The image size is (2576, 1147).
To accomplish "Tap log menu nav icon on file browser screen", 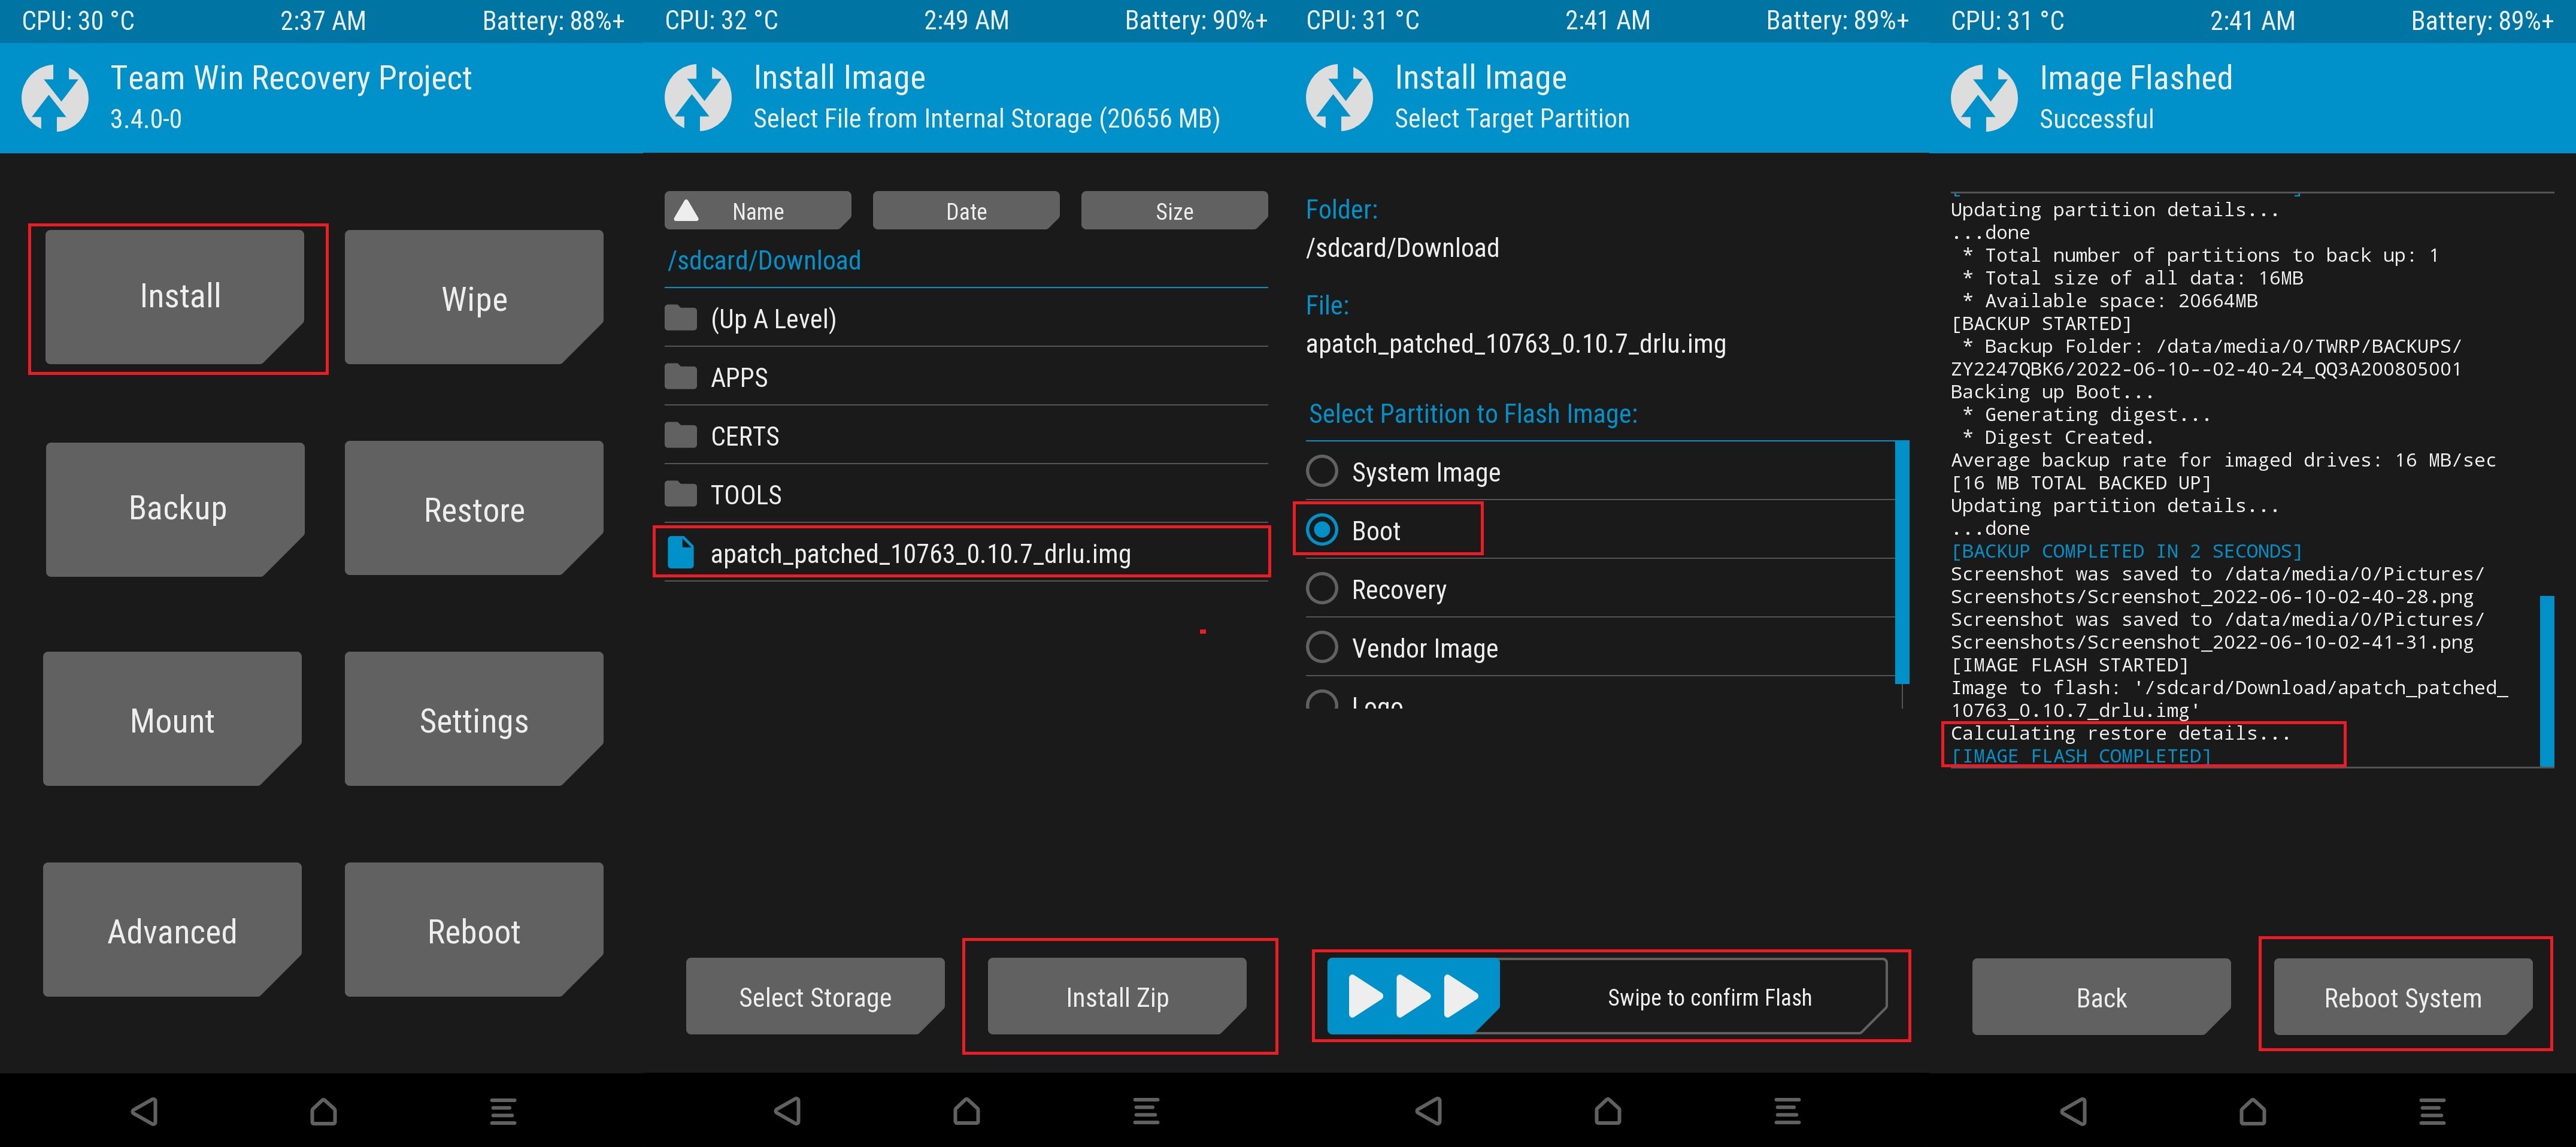I will coord(1146,1111).
